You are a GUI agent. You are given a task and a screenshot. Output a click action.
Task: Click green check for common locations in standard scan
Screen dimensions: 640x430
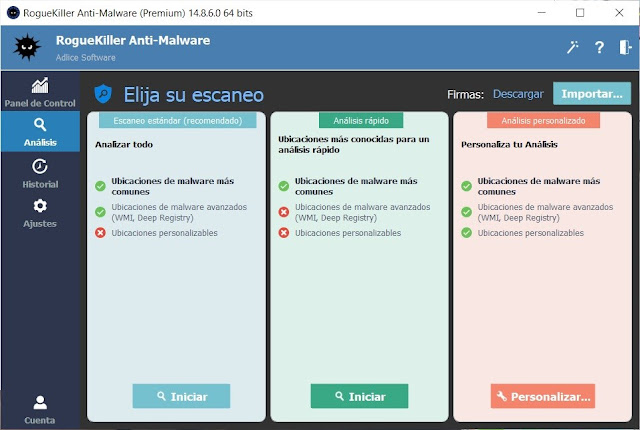point(100,186)
